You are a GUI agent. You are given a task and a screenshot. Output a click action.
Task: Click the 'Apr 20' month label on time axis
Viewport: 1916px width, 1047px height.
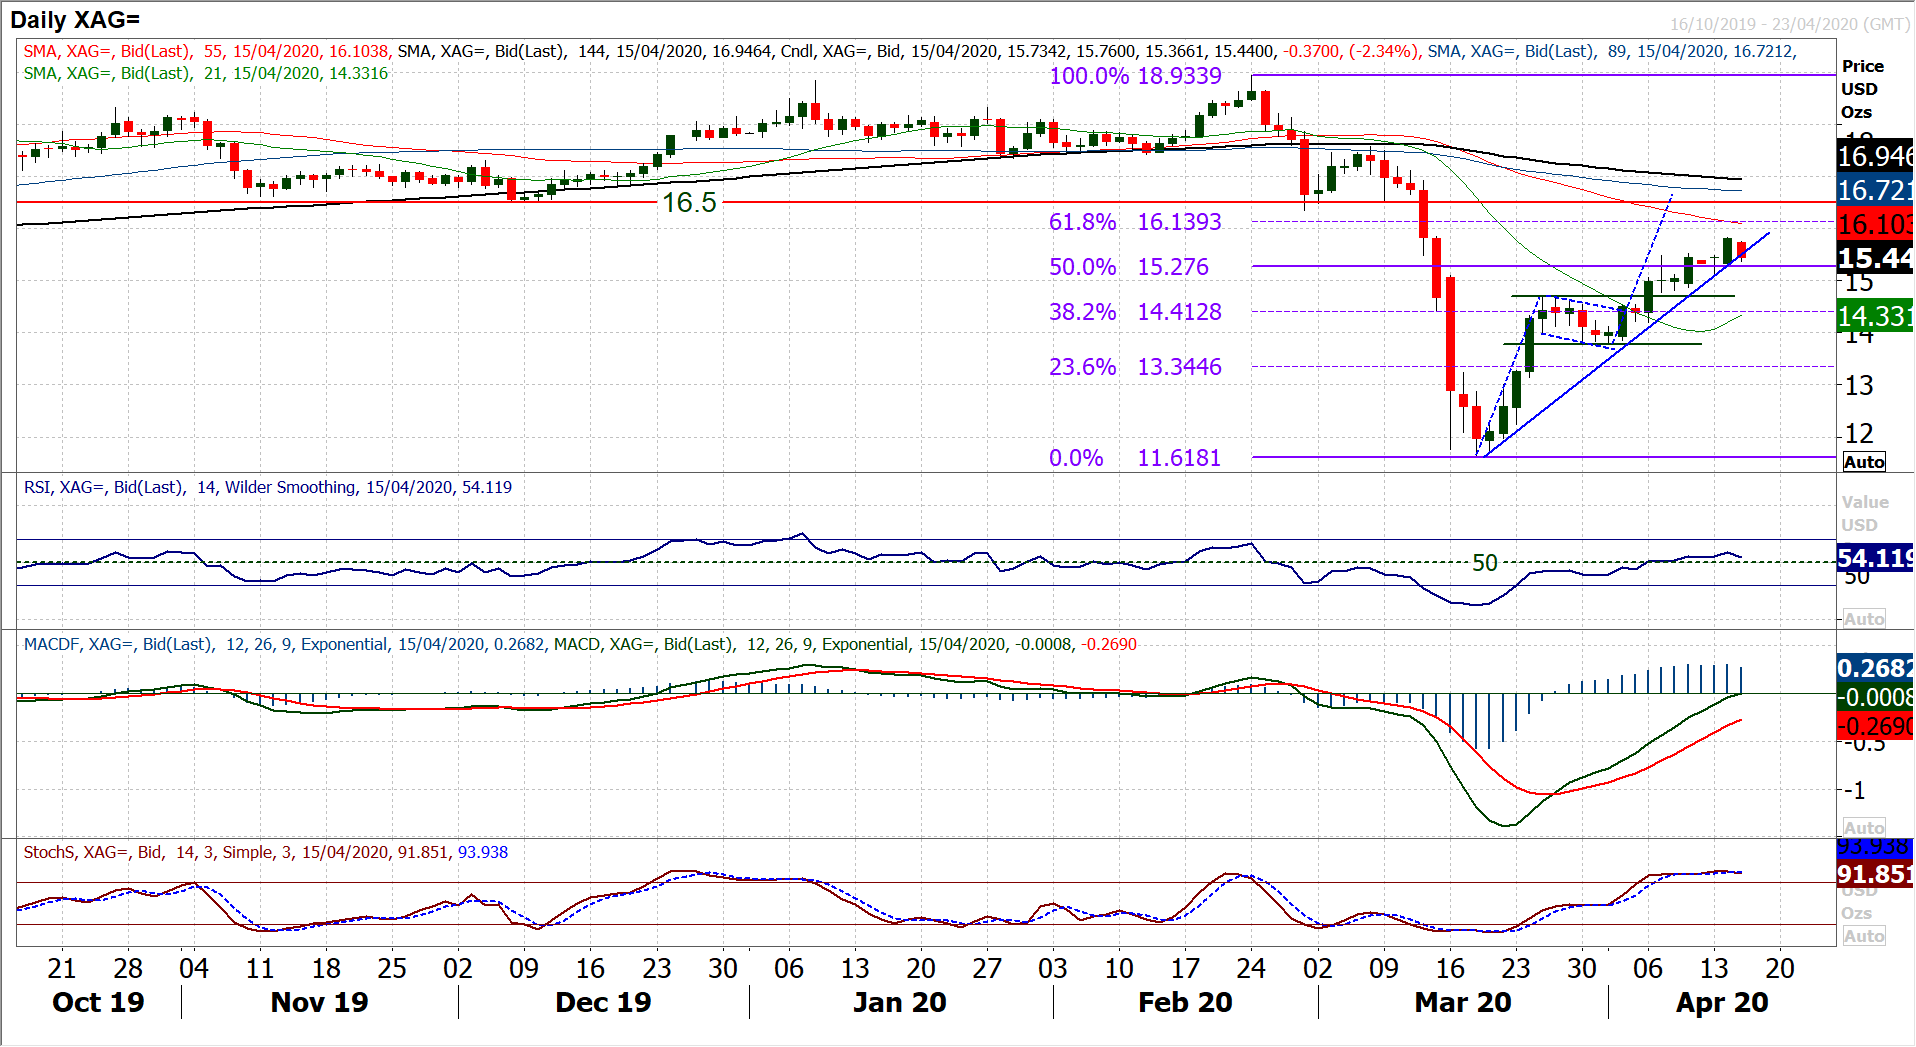pos(1722,1002)
